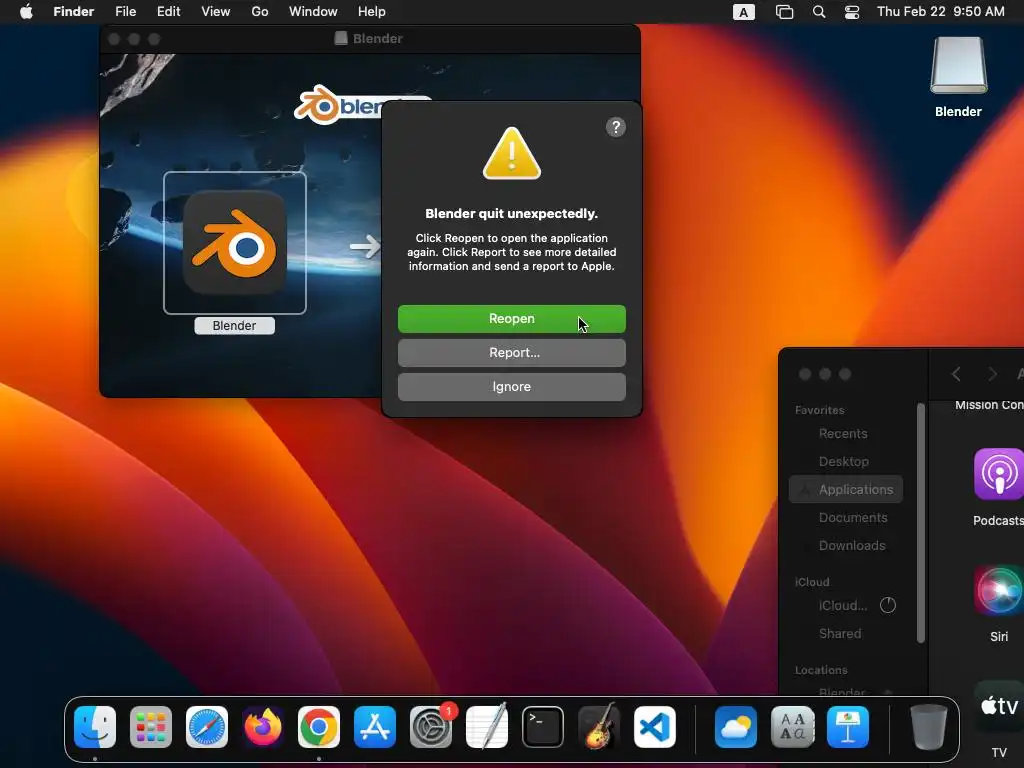This screenshot has width=1024, height=768.
Task: Open System Settings from the Dock
Action: click(431, 727)
